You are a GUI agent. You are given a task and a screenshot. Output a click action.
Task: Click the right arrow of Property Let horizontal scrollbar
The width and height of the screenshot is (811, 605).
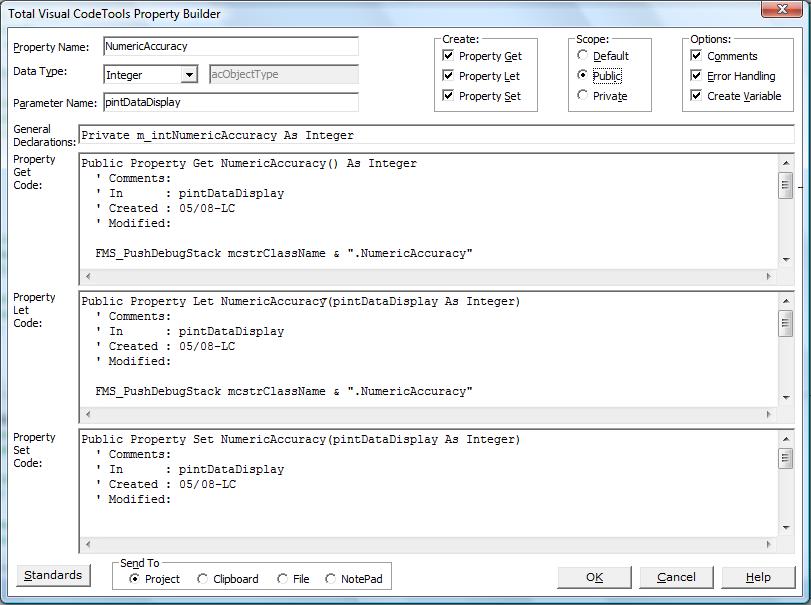coord(769,414)
